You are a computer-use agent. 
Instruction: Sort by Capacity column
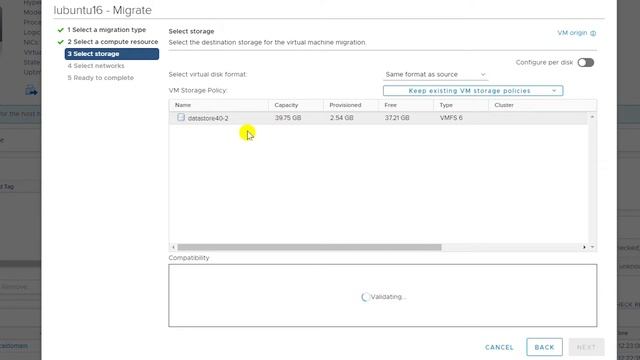pyautogui.click(x=286, y=105)
